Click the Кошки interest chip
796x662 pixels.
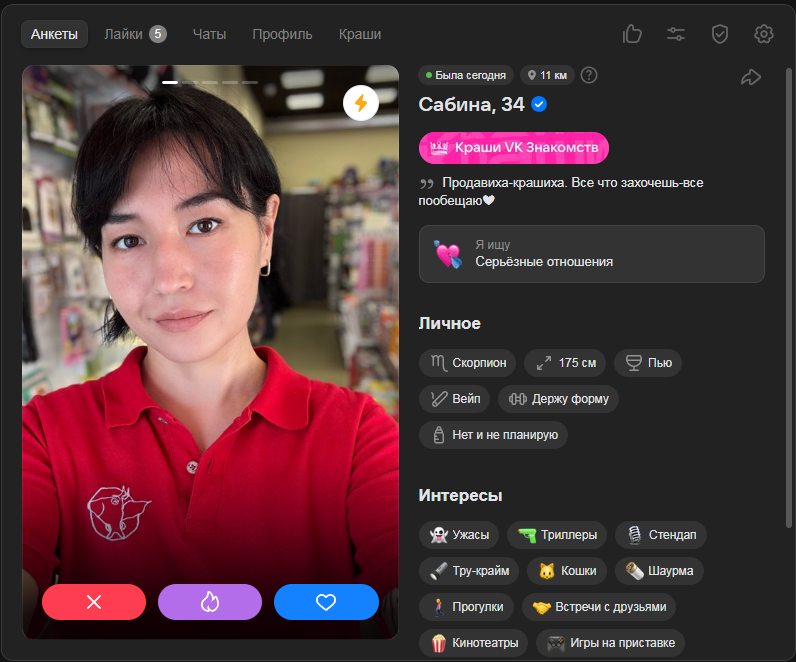(x=567, y=571)
